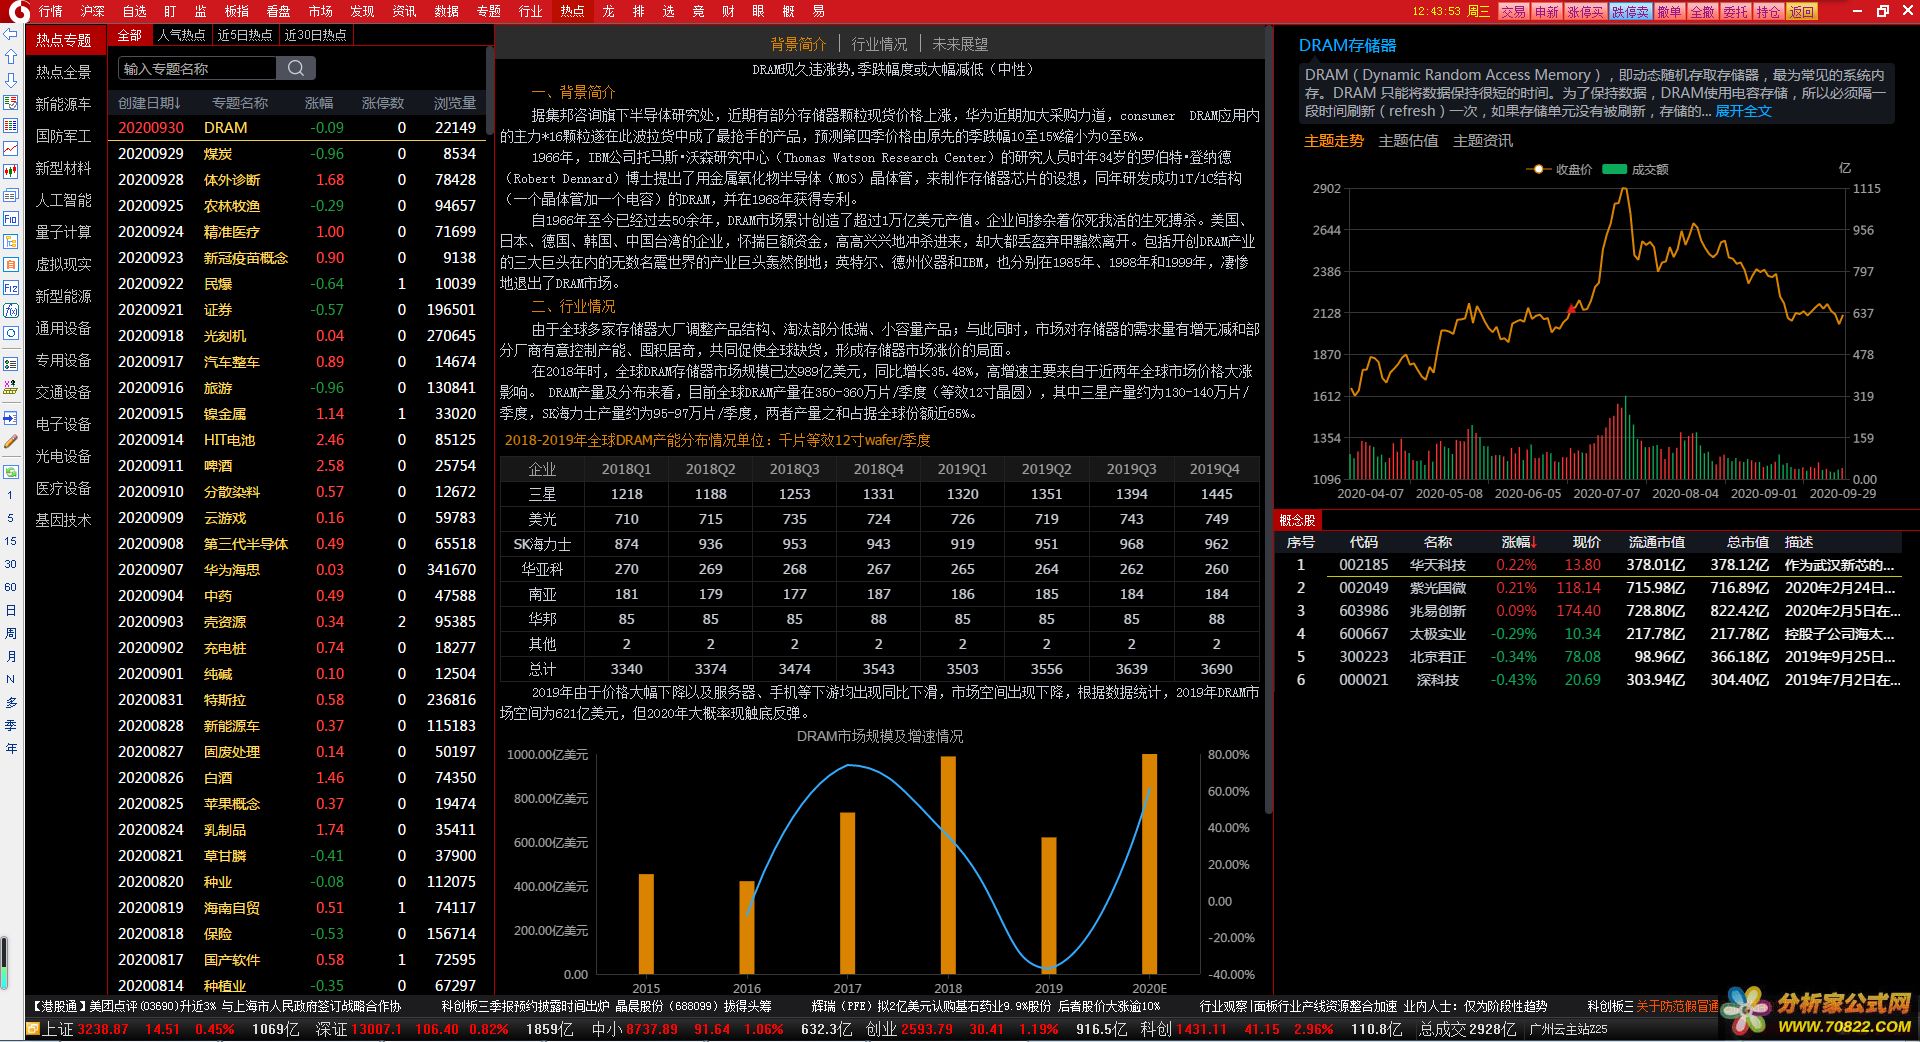This screenshot has width=1920, height=1042.
Task: Switch to the 主题资讯 tab
Action: [1482, 141]
